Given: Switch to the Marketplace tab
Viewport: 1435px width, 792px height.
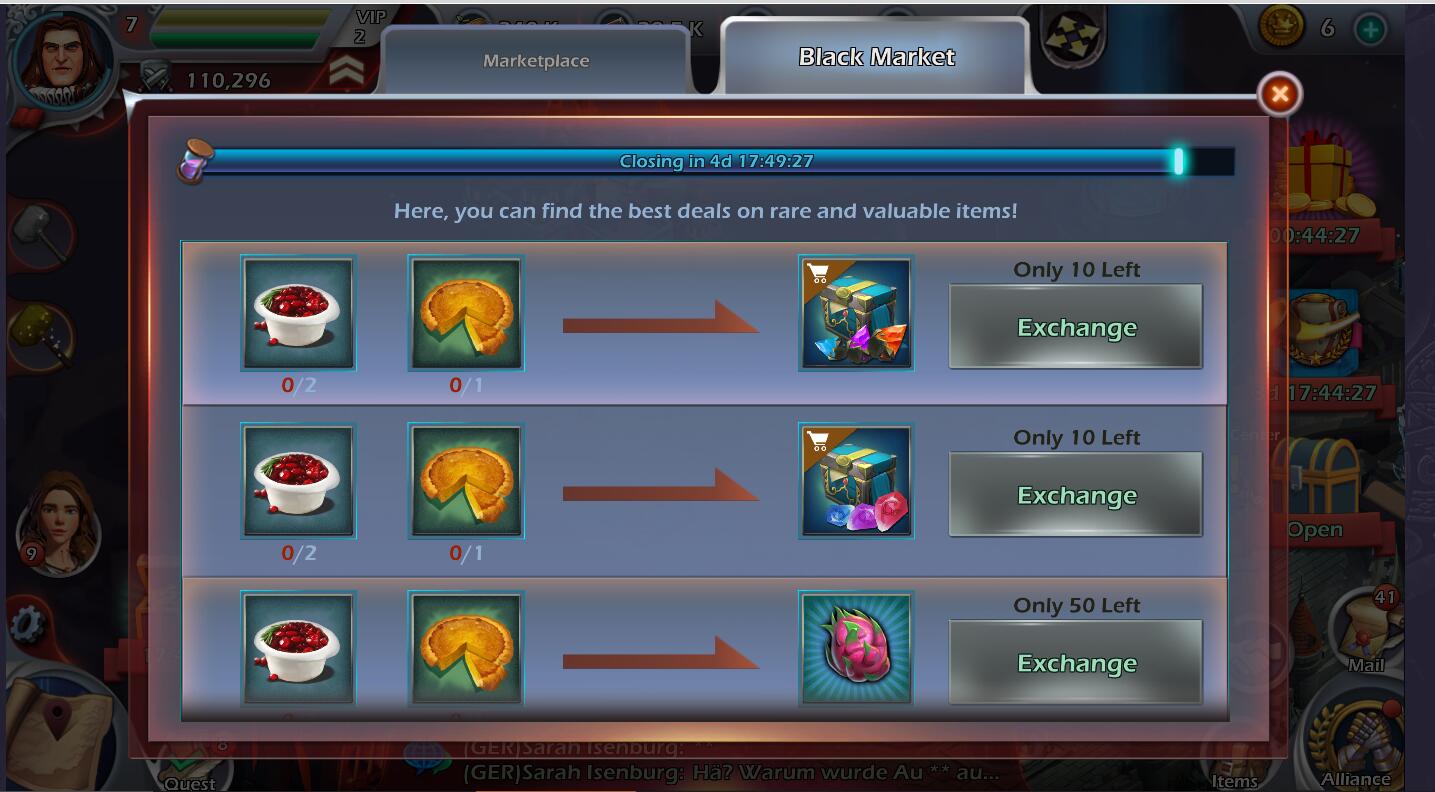Looking at the screenshot, I should 536,61.
